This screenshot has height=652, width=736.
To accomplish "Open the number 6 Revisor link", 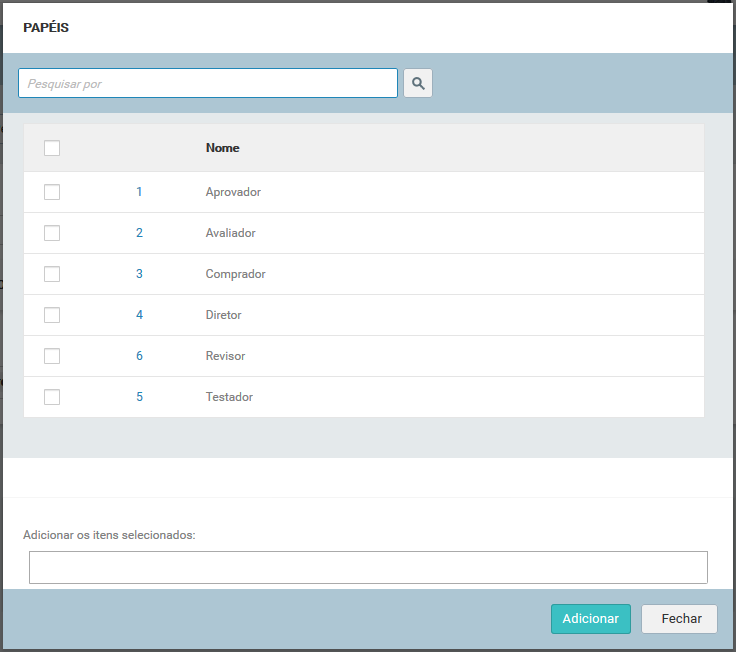I will tap(139, 356).
